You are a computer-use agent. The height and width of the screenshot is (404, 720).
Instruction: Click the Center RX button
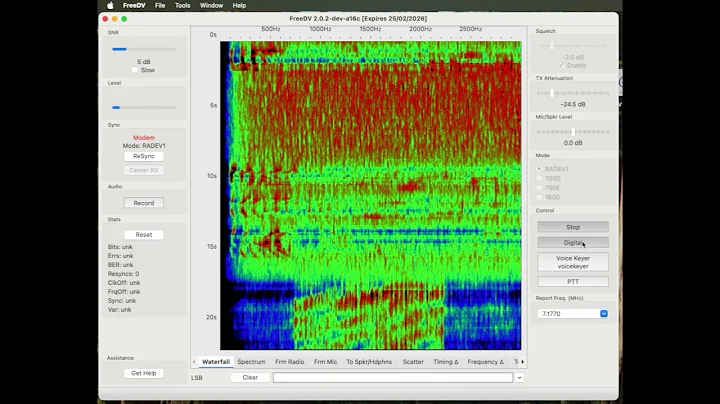[x=144, y=170]
